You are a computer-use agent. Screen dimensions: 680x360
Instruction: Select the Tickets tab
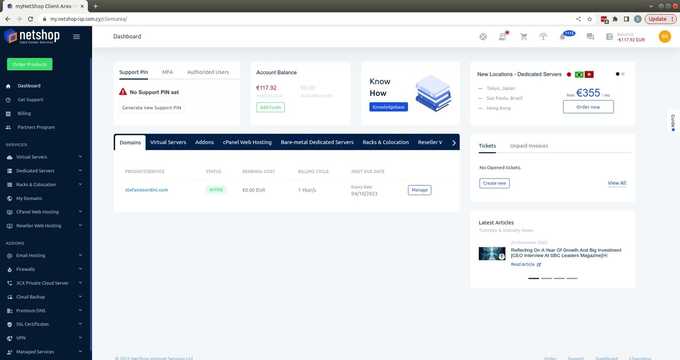pyautogui.click(x=487, y=146)
